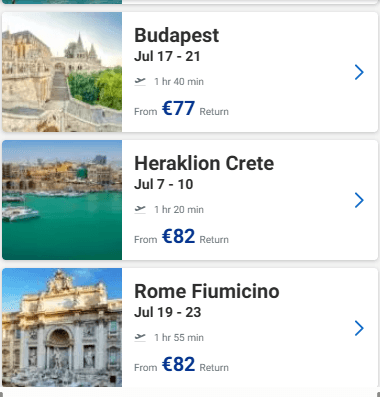Click plane icon beside 1 hr 55 min
The image size is (380, 397).
[140, 337]
